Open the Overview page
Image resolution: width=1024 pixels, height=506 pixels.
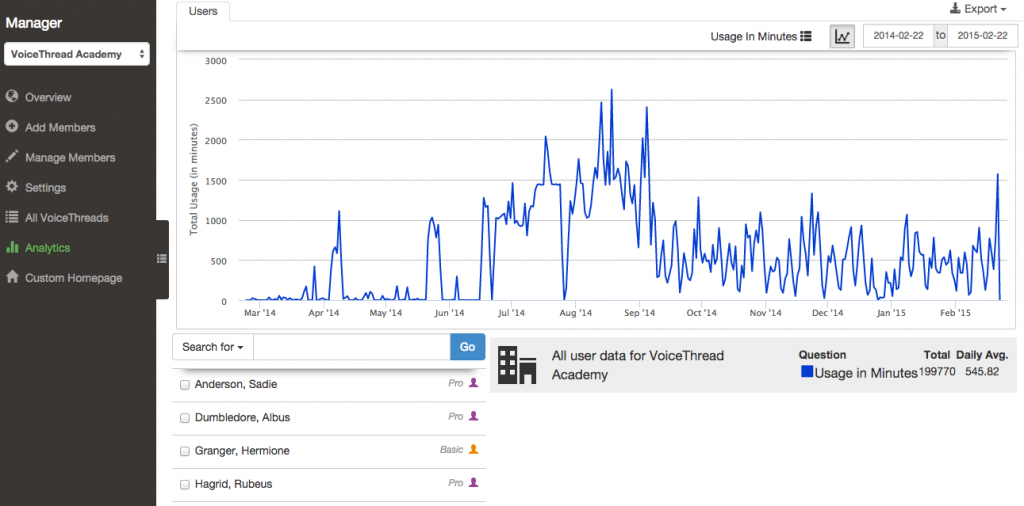pyautogui.click(x=48, y=97)
